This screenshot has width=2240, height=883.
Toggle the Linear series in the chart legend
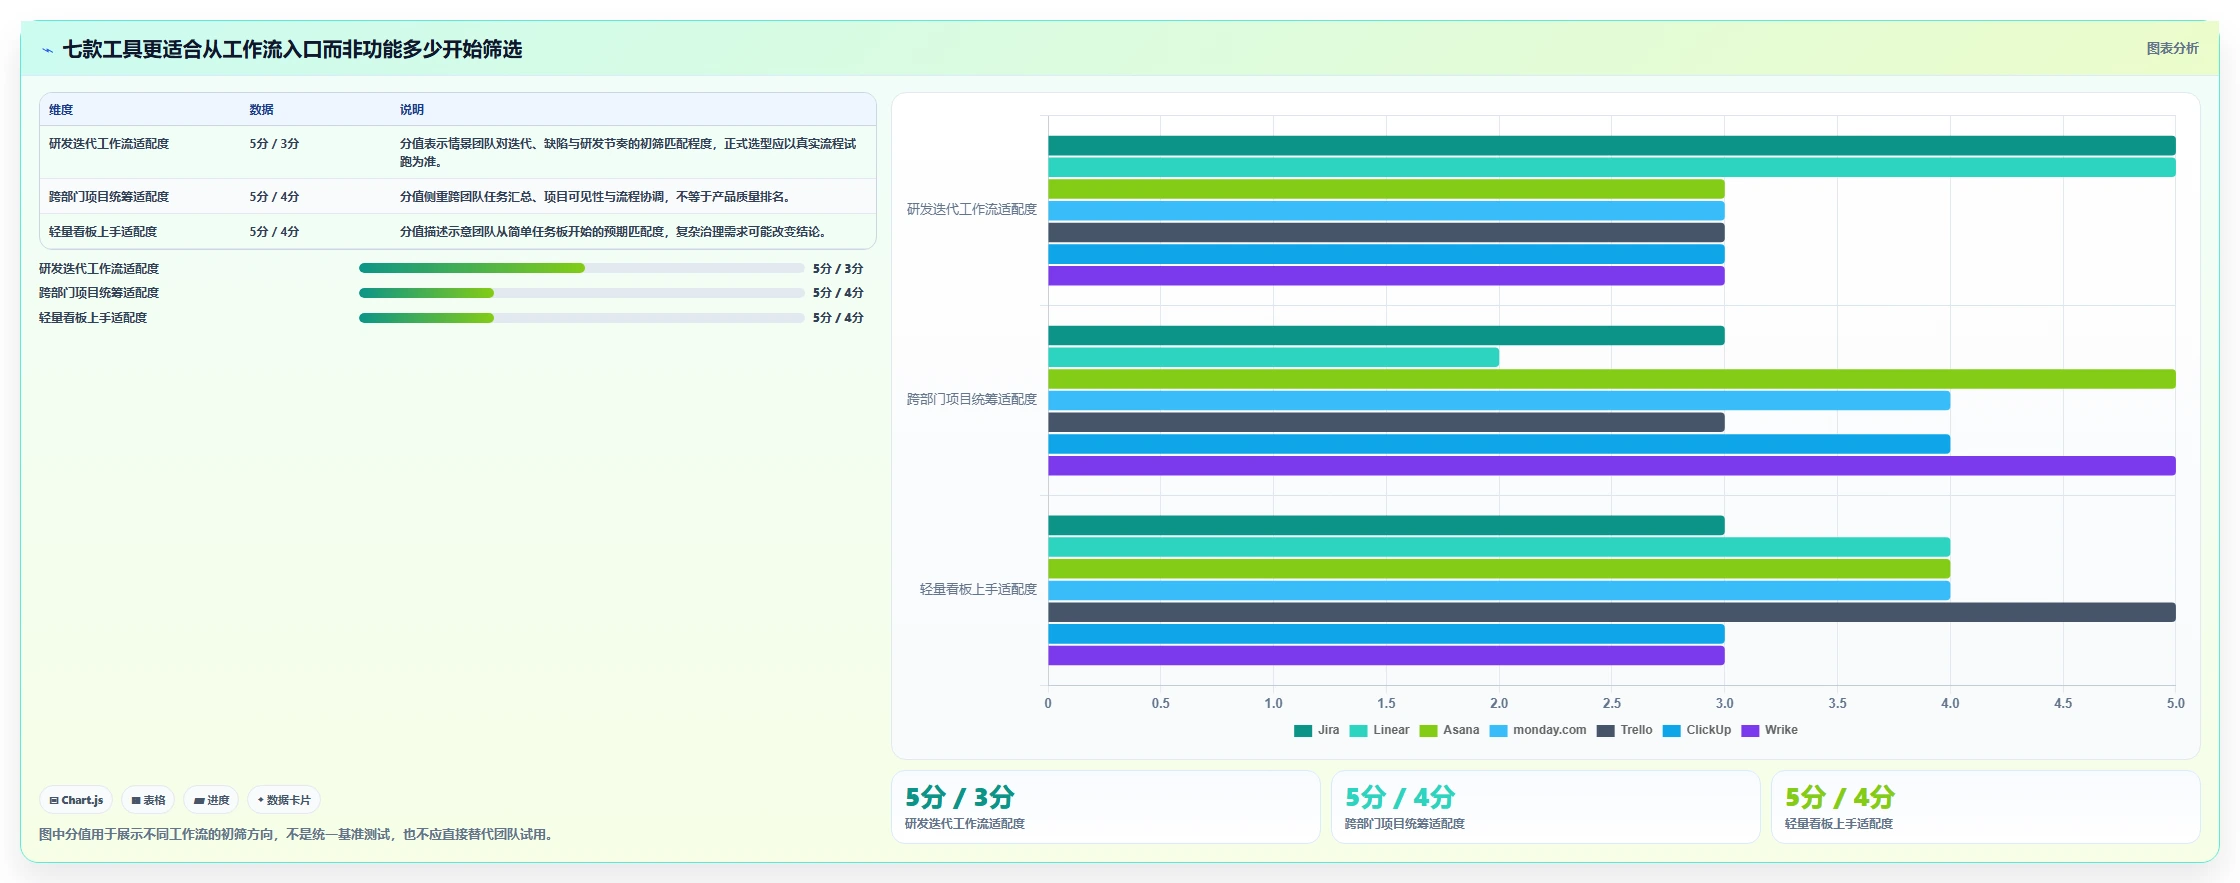(1379, 730)
